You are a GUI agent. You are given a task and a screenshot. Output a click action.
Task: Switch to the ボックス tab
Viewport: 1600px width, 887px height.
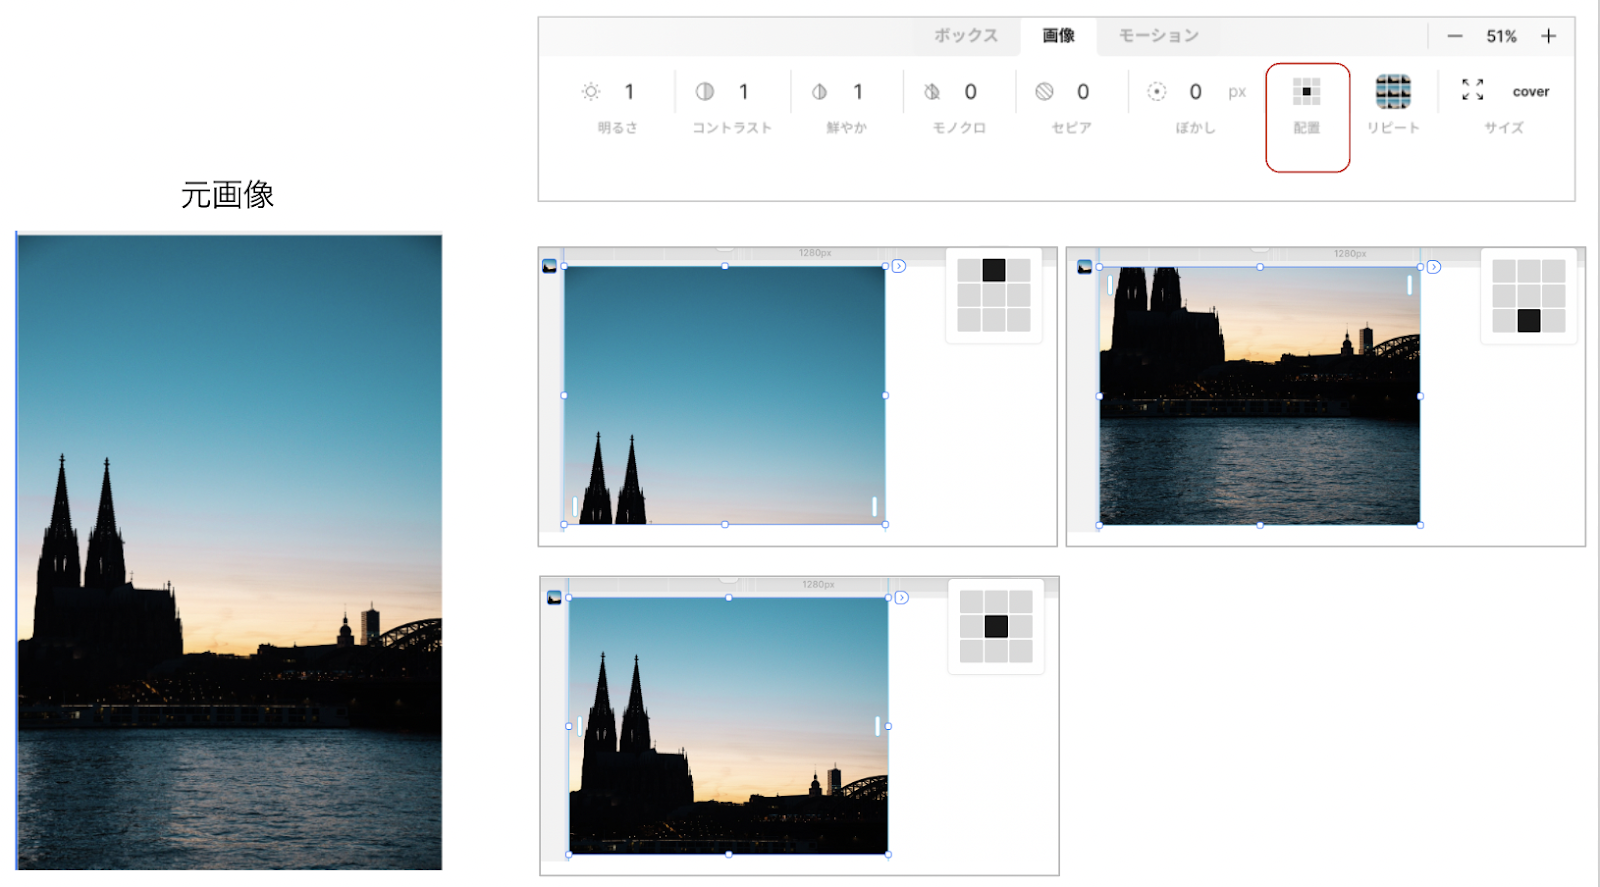coord(966,36)
